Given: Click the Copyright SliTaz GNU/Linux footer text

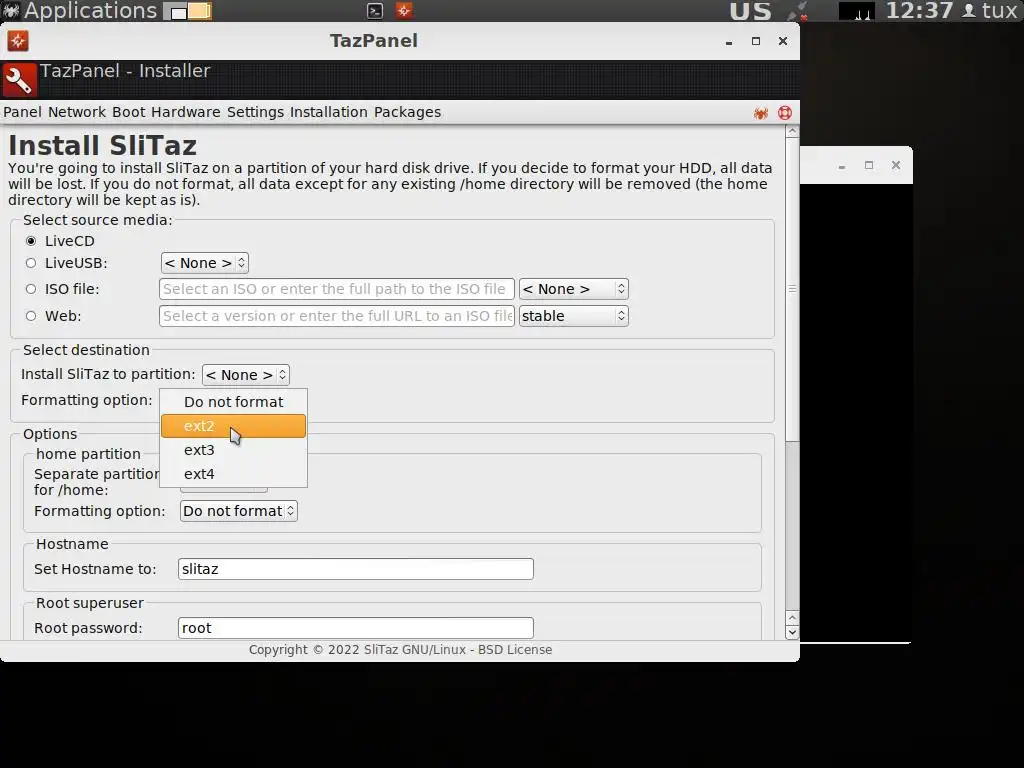Looking at the screenshot, I should (x=400, y=650).
